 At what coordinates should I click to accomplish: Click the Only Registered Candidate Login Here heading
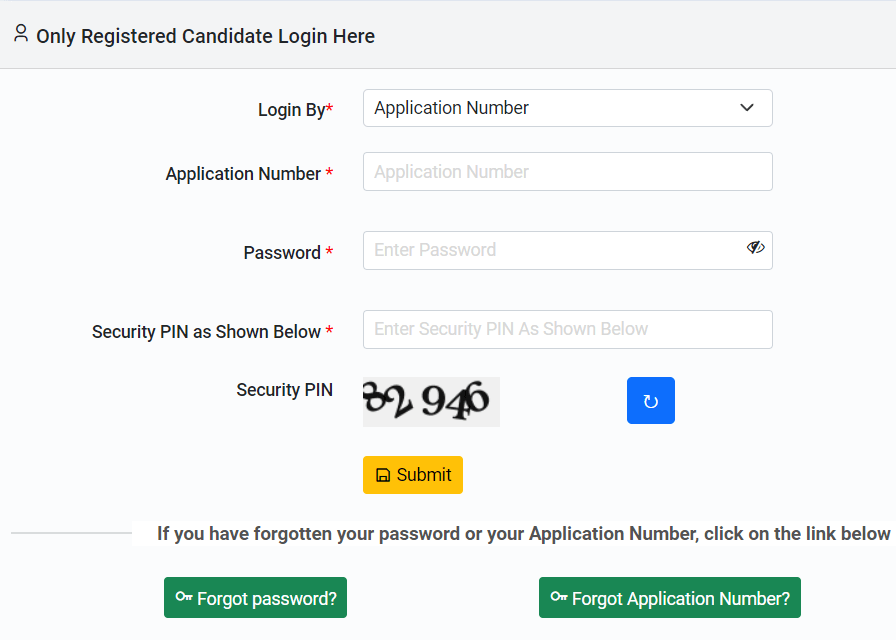[206, 36]
